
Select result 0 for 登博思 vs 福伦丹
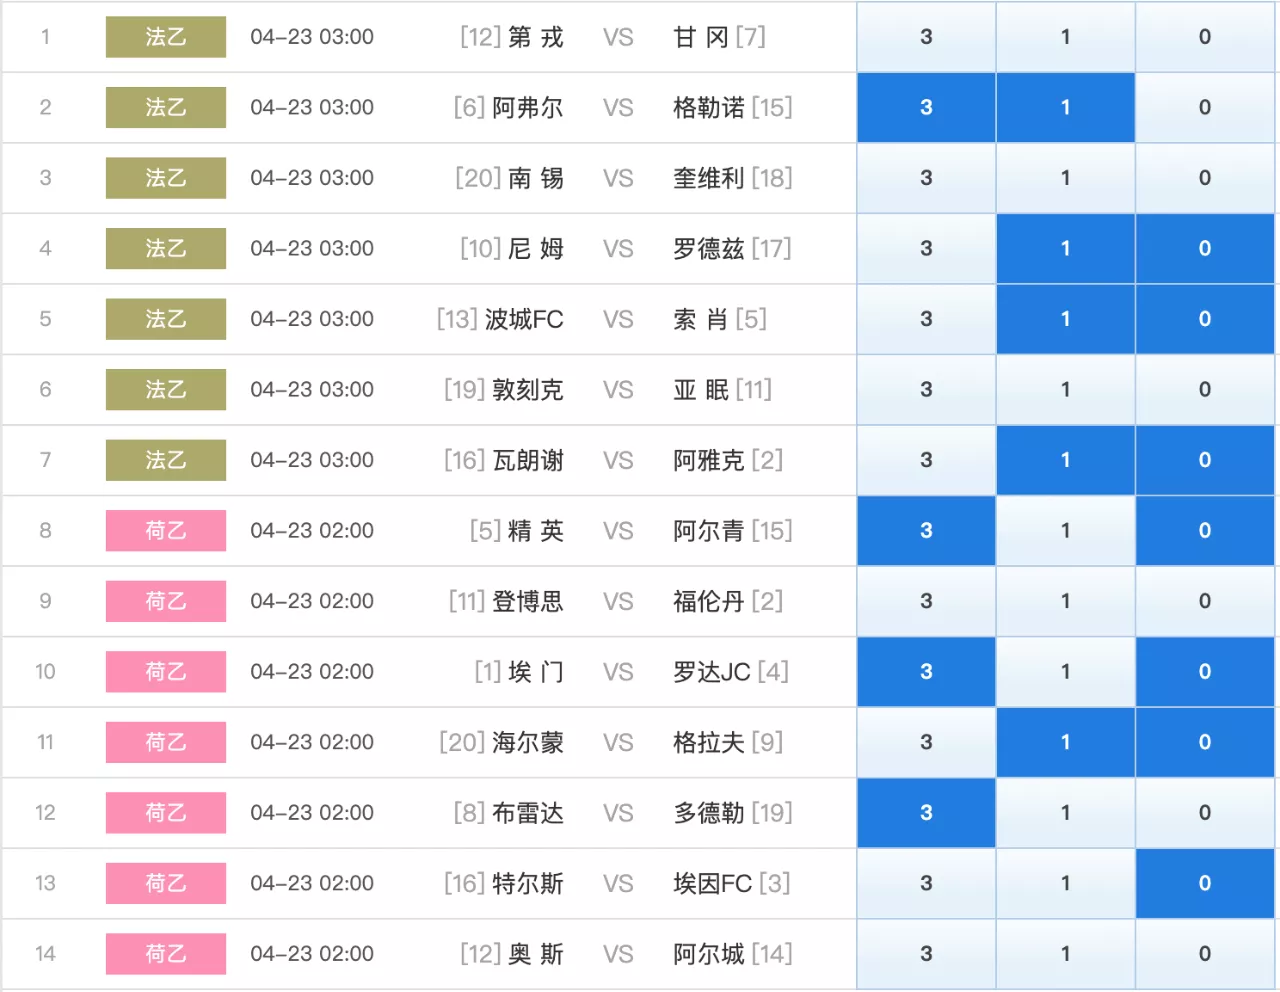(x=1205, y=601)
